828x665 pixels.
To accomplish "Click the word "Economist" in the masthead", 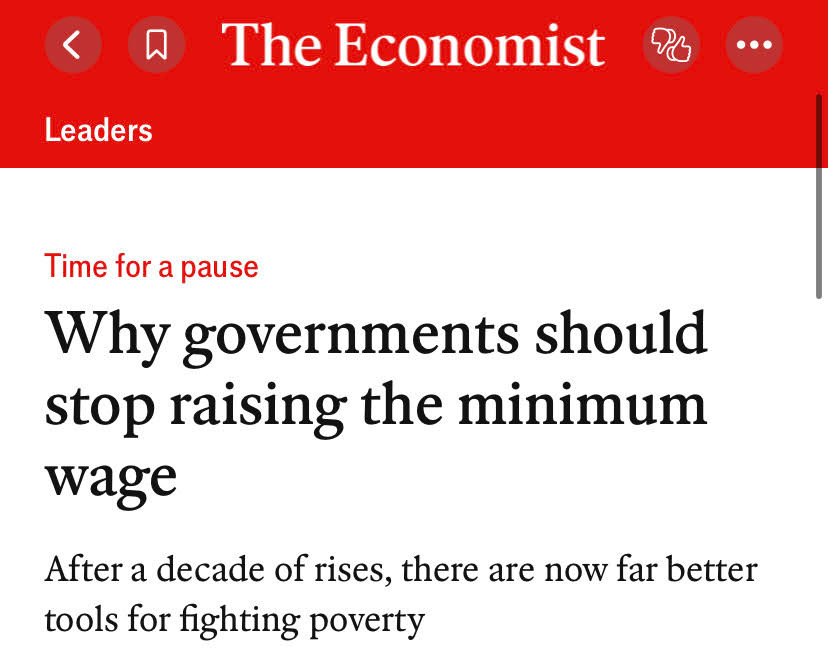I will [x=470, y=45].
